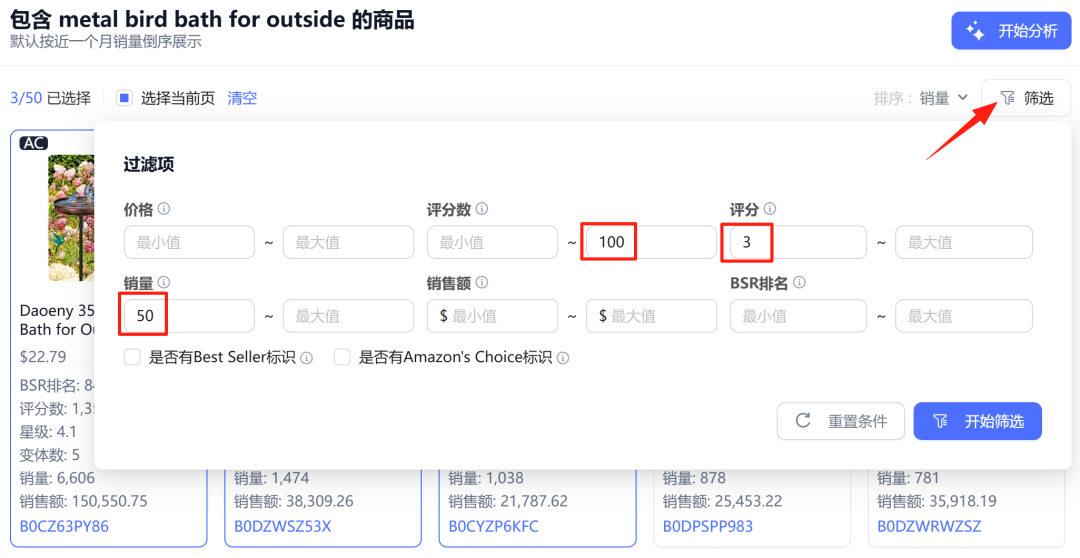
Task: Click 销售额: 35,918.19 text
Action: click(937, 501)
